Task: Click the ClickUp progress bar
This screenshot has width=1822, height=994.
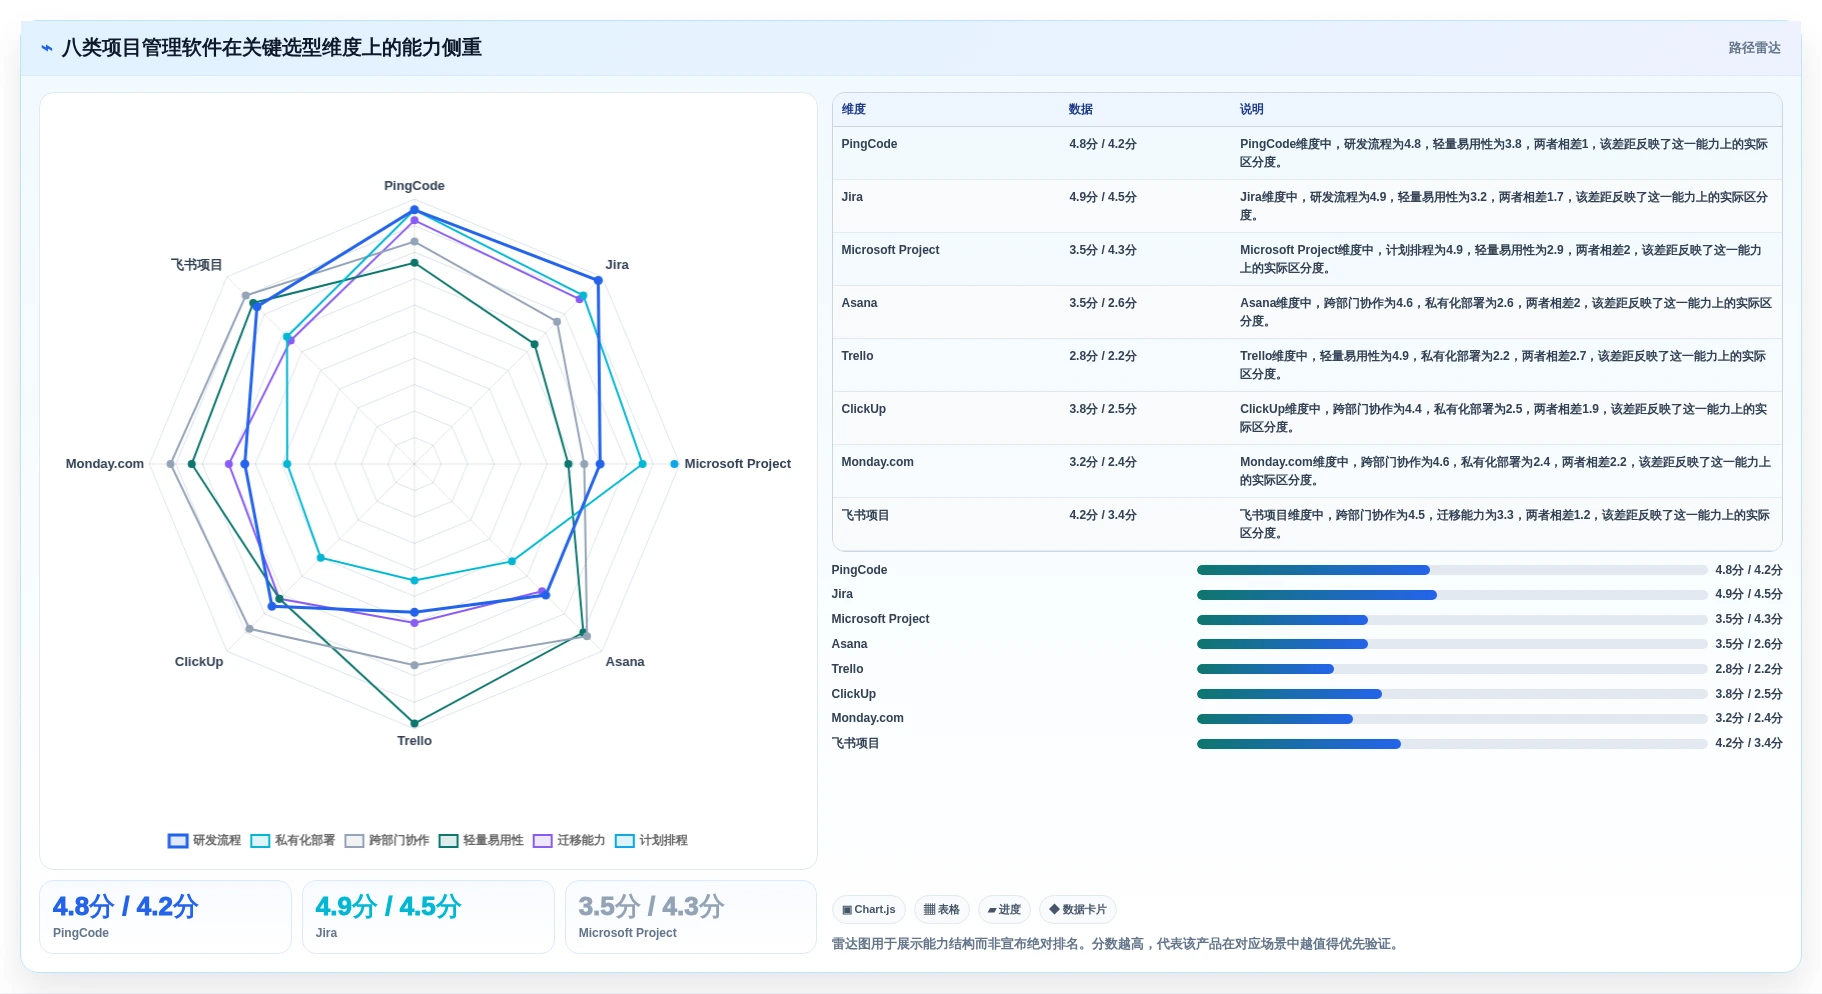Action: click(1451, 694)
